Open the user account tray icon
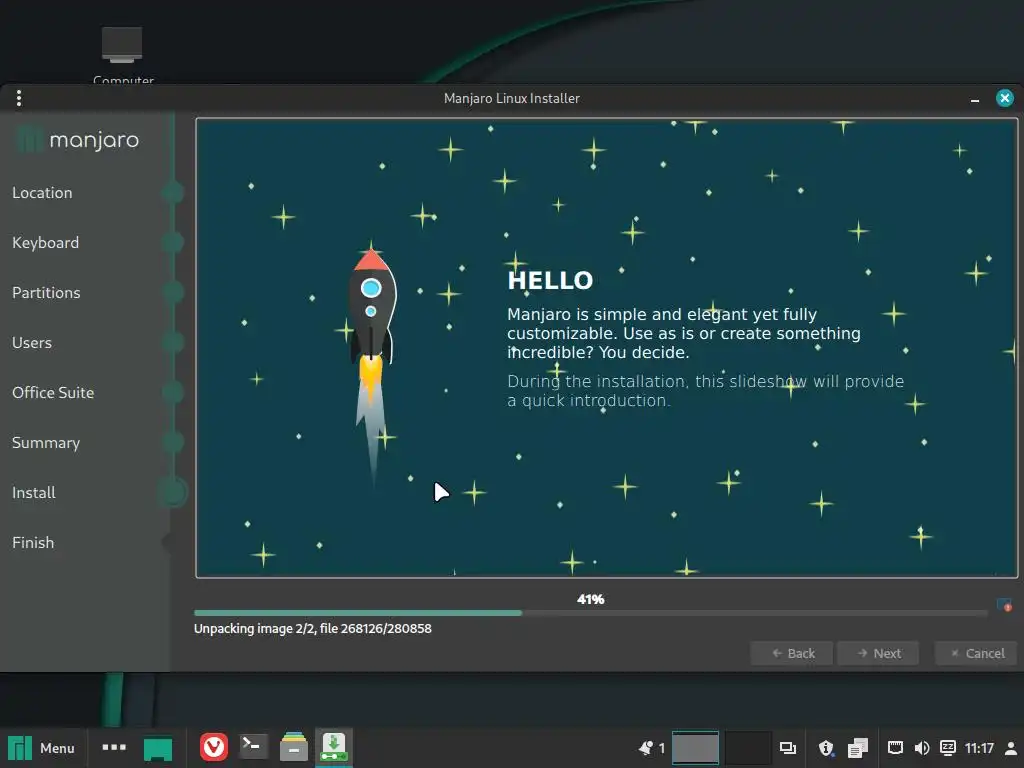Image resolution: width=1024 pixels, height=768 pixels. tap(1011, 748)
